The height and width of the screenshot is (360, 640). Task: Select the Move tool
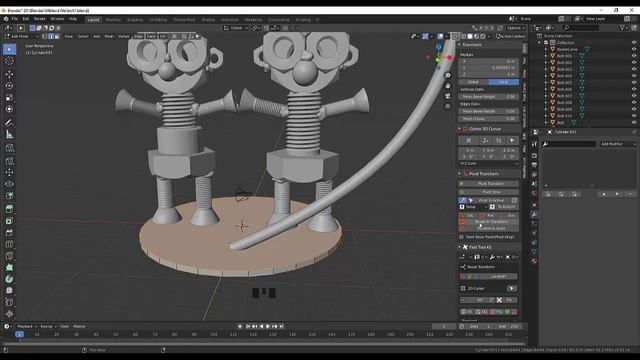pyautogui.click(x=9, y=74)
